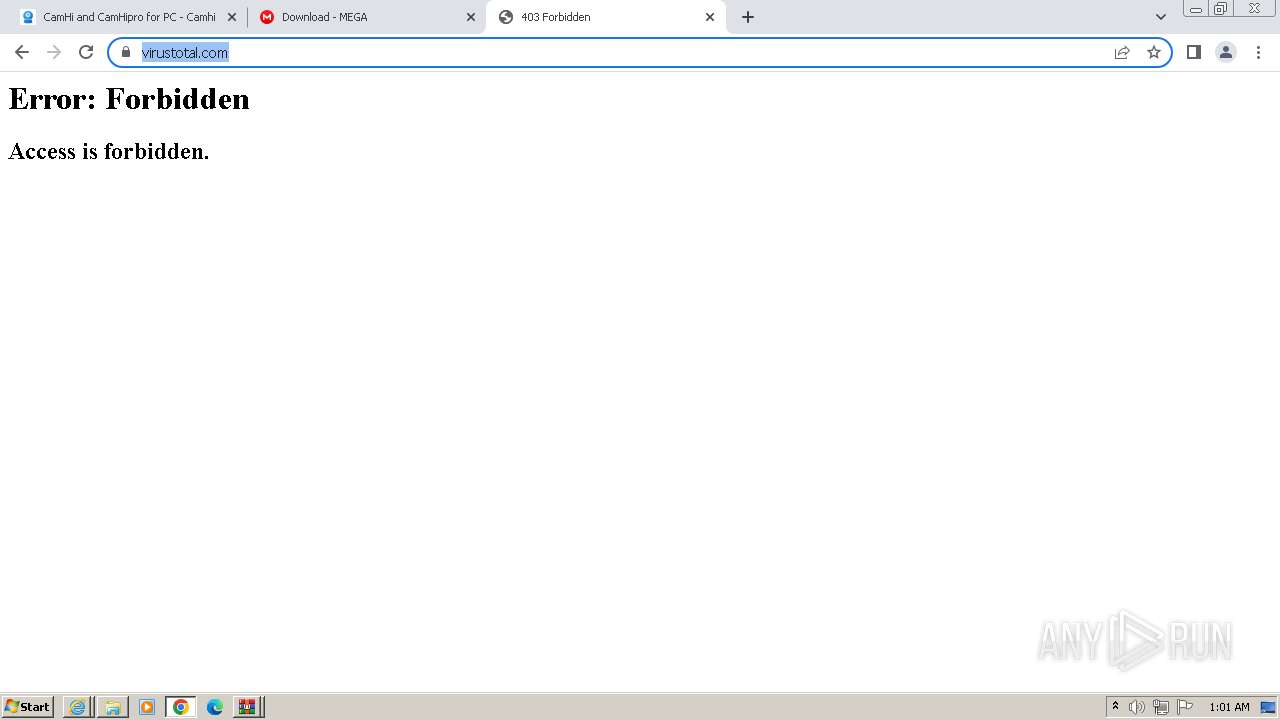This screenshot has width=1280, height=720.
Task: Open the media player taskbar icon
Action: pyautogui.click(x=147, y=707)
